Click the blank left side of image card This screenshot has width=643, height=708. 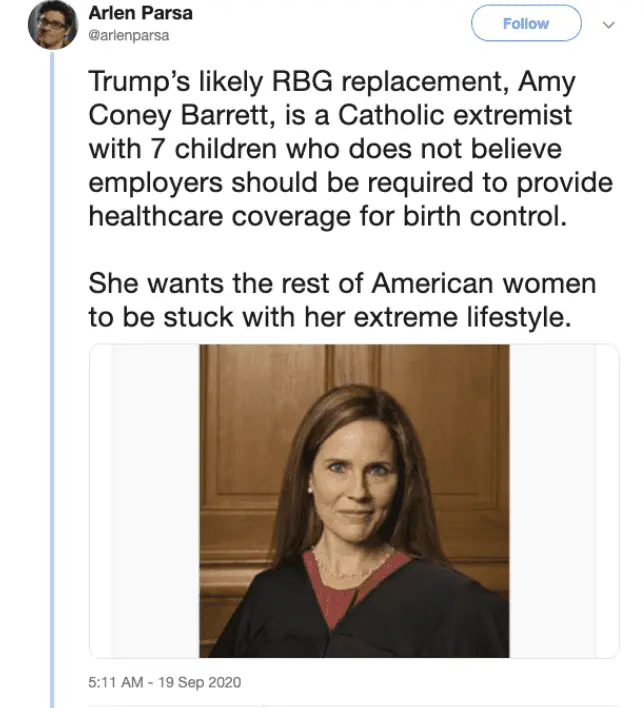(150, 500)
